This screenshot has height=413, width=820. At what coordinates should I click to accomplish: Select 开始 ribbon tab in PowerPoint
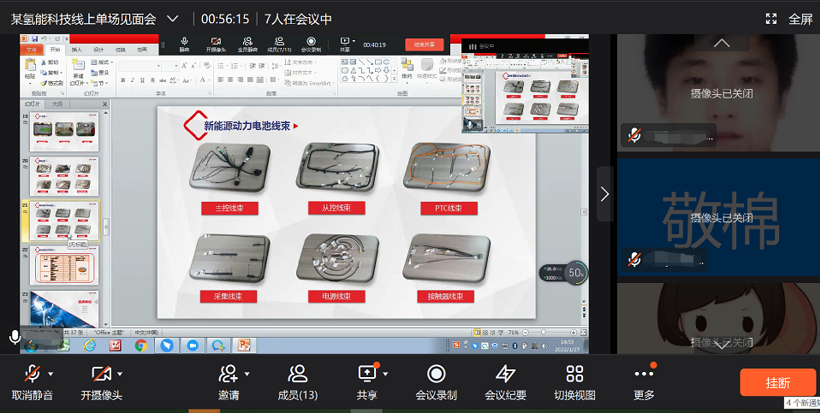click(55, 50)
